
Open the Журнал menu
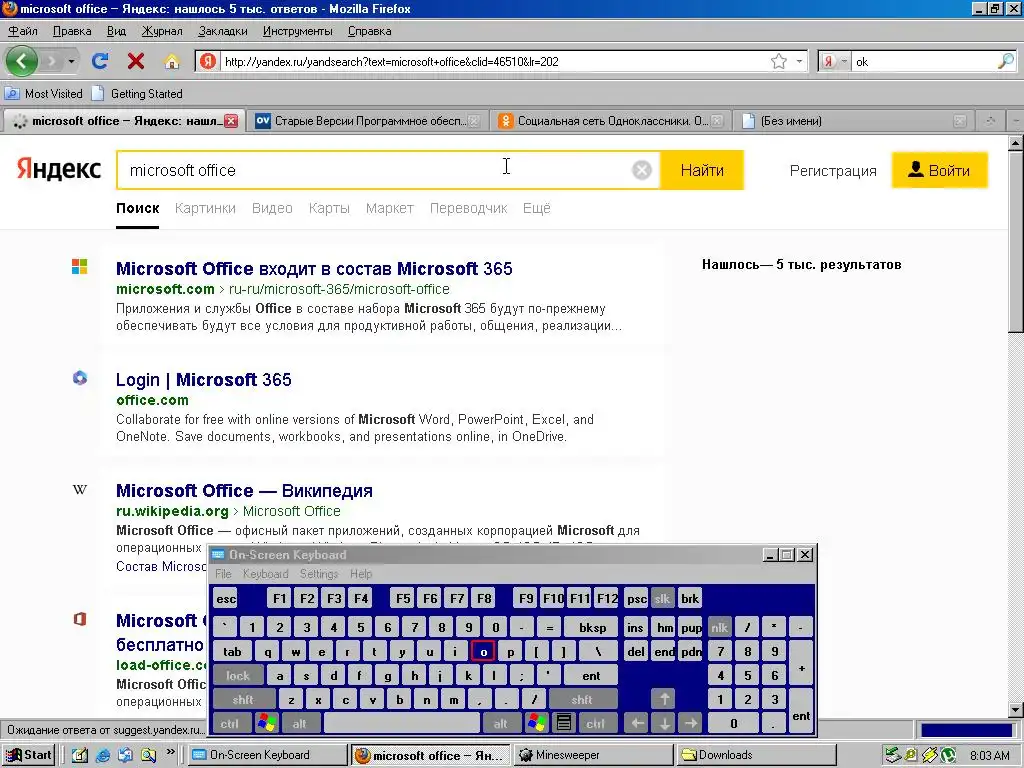click(x=162, y=31)
